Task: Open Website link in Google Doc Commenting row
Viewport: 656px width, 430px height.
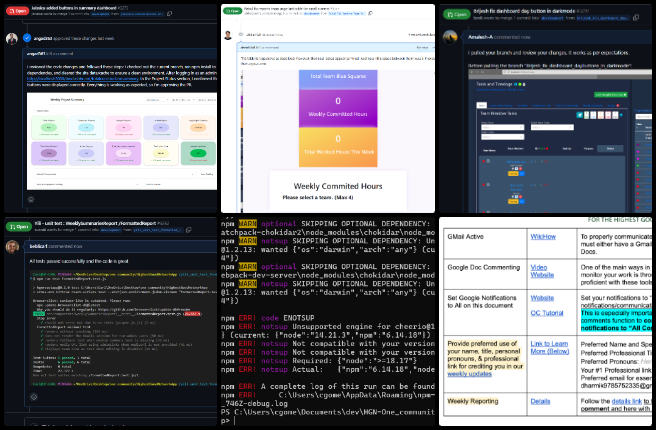Action: pyautogui.click(x=542, y=275)
